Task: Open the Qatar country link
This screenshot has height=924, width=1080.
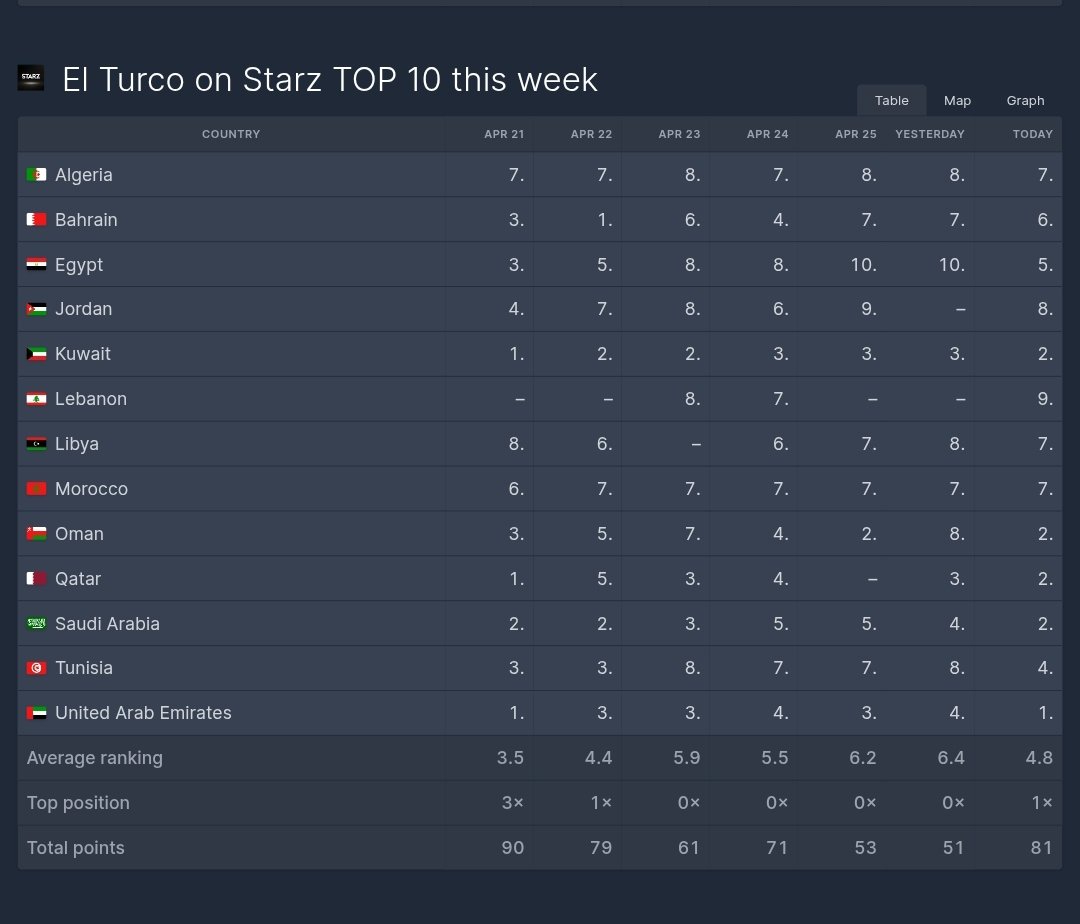Action: pyautogui.click(x=78, y=578)
